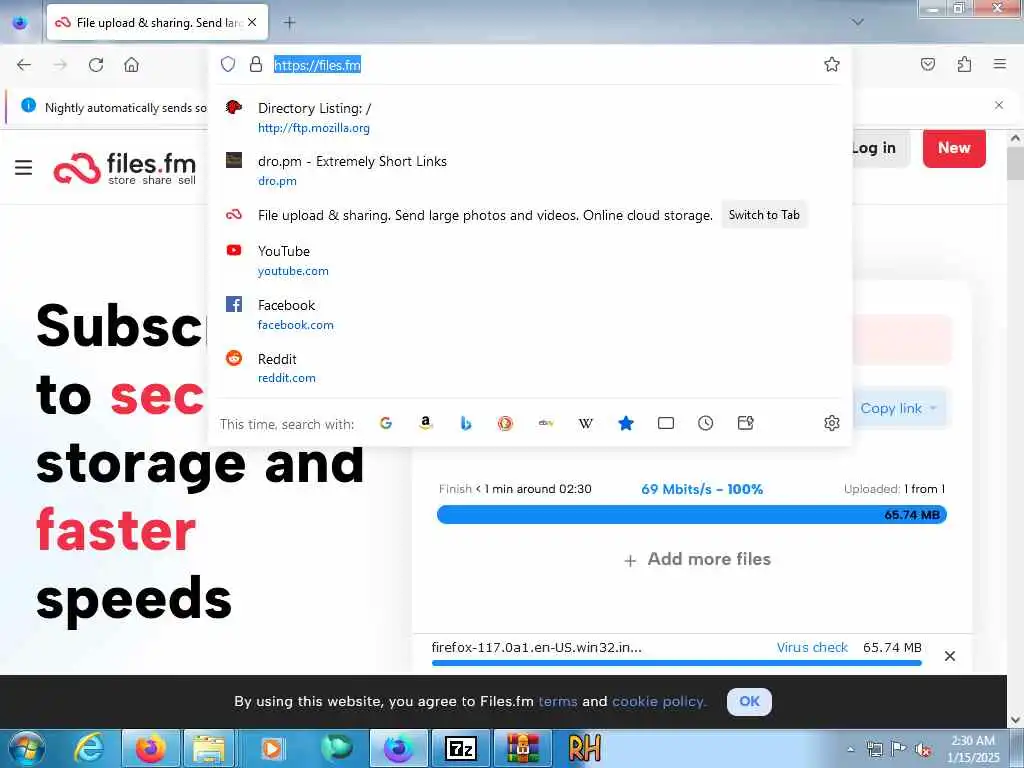
Task: Click the muted volume tray icon
Action: point(923,749)
